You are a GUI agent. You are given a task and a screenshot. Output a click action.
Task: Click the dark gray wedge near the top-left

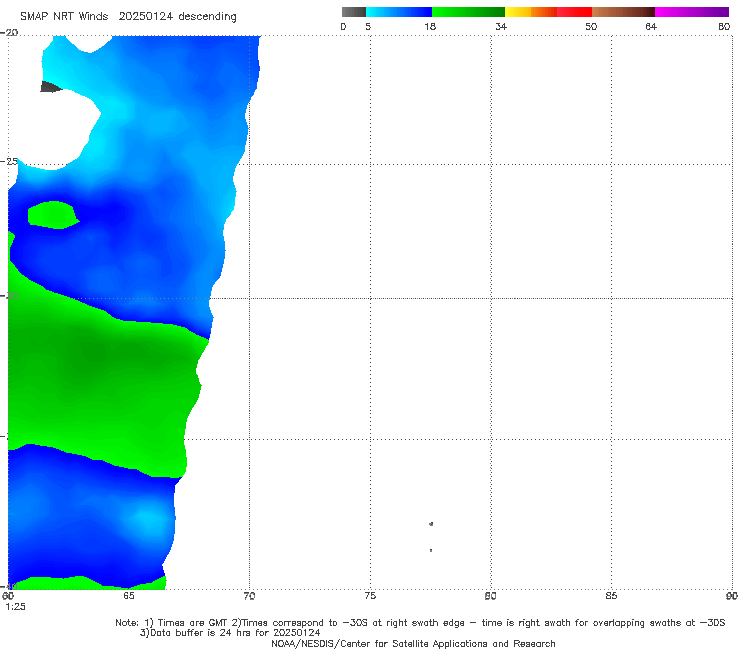pos(50,86)
